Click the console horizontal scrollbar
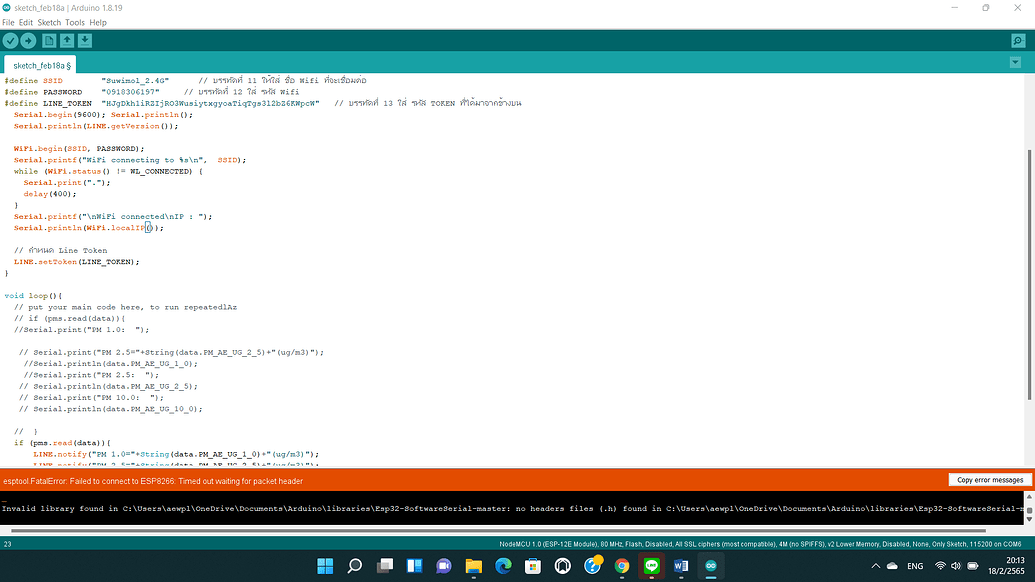The height and width of the screenshot is (582, 1035). click(x=498, y=531)
